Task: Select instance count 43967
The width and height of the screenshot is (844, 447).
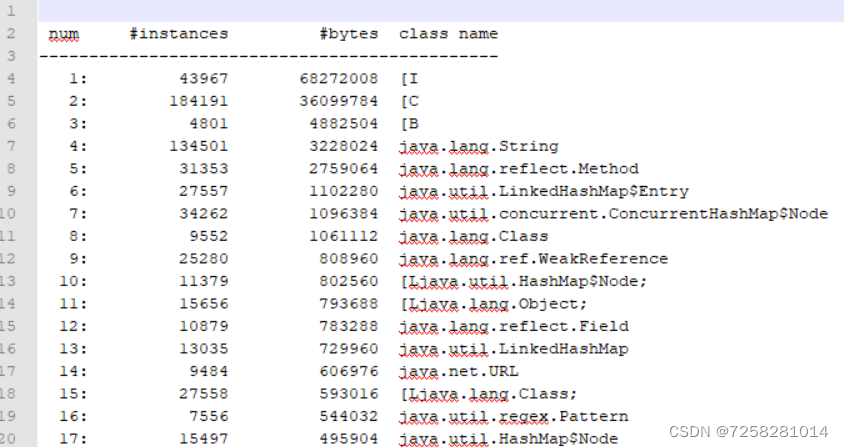Action: point(203,79)
